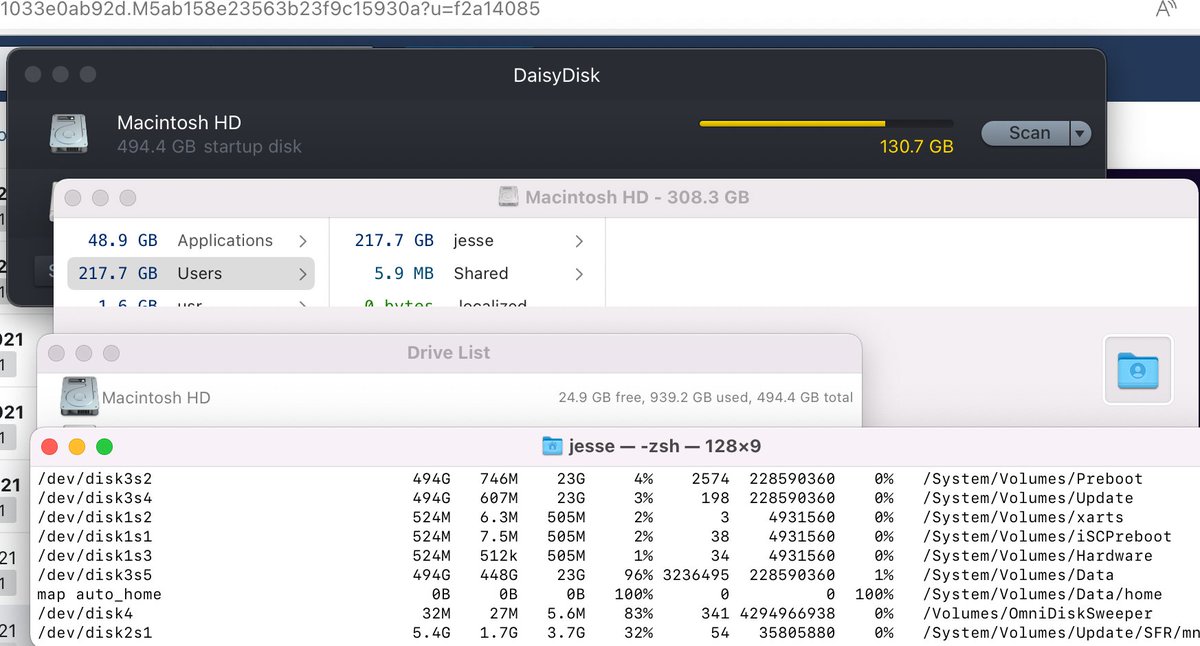
Task: Click the 494.4 GB startup disk subtitle
Action: click(209, 146)
